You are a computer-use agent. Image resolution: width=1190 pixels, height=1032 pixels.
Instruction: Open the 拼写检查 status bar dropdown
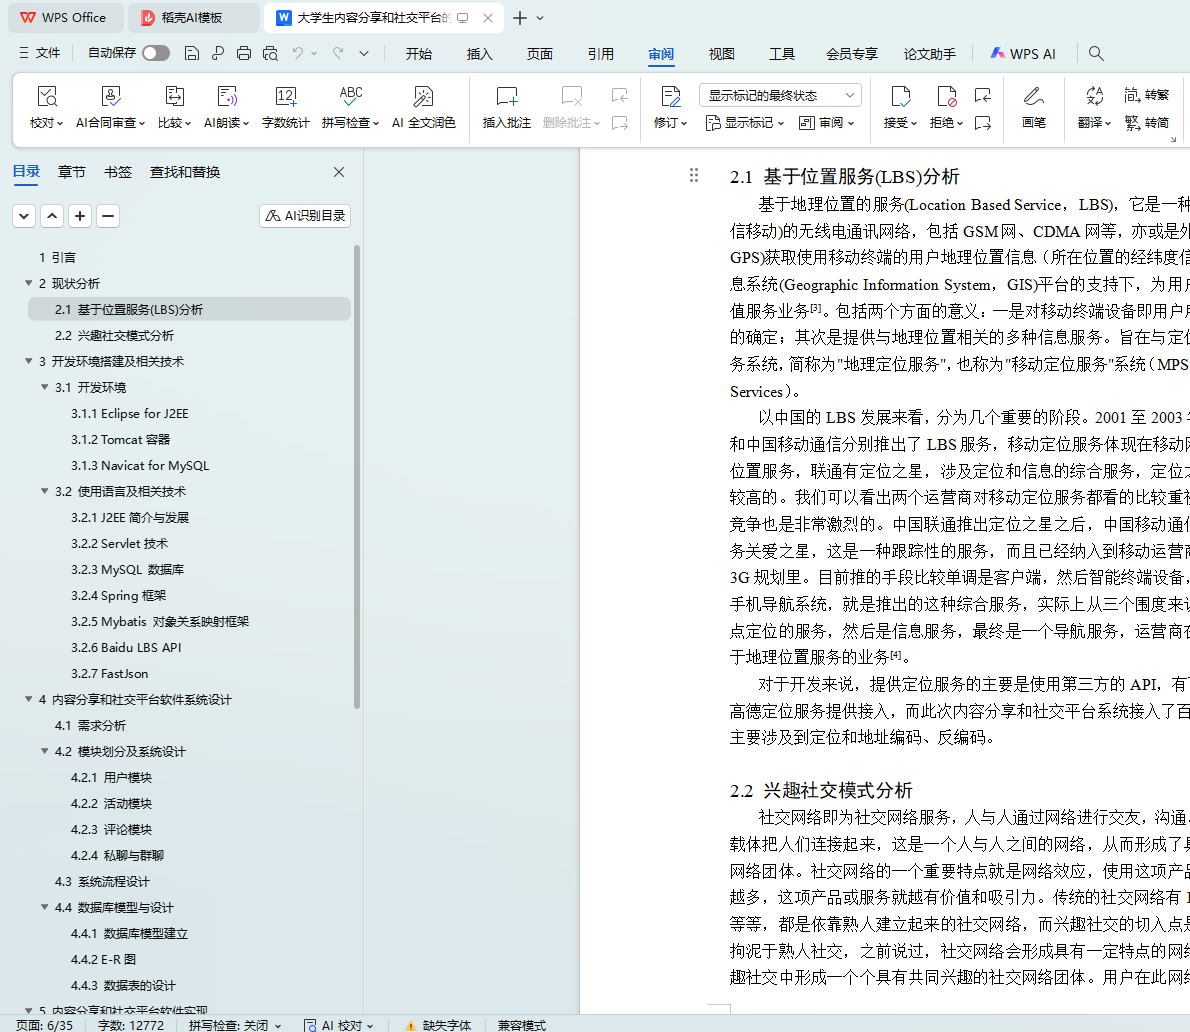tap(235, 1025)
